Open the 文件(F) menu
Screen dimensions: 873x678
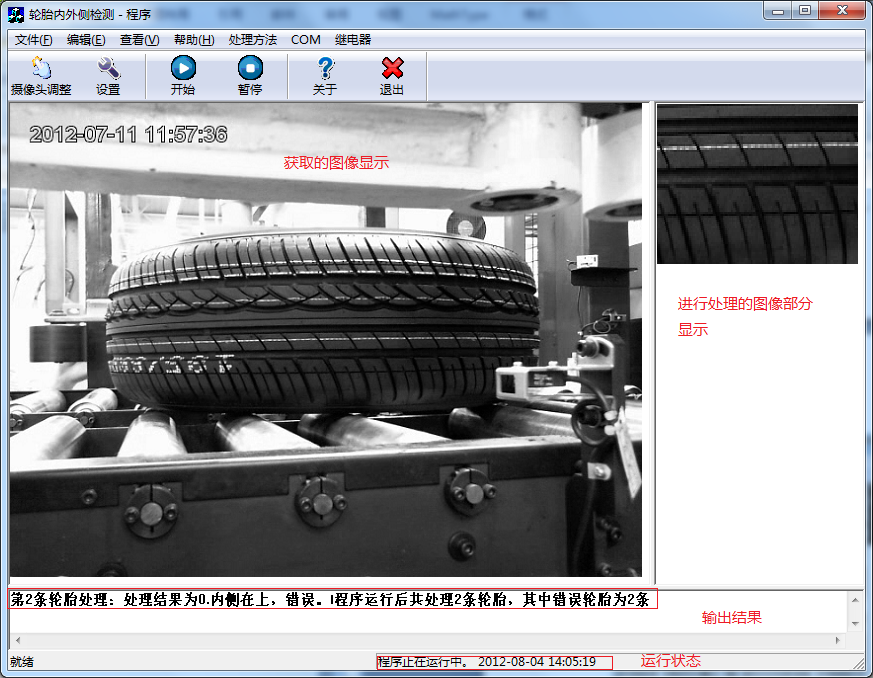(x=34, y=40)
